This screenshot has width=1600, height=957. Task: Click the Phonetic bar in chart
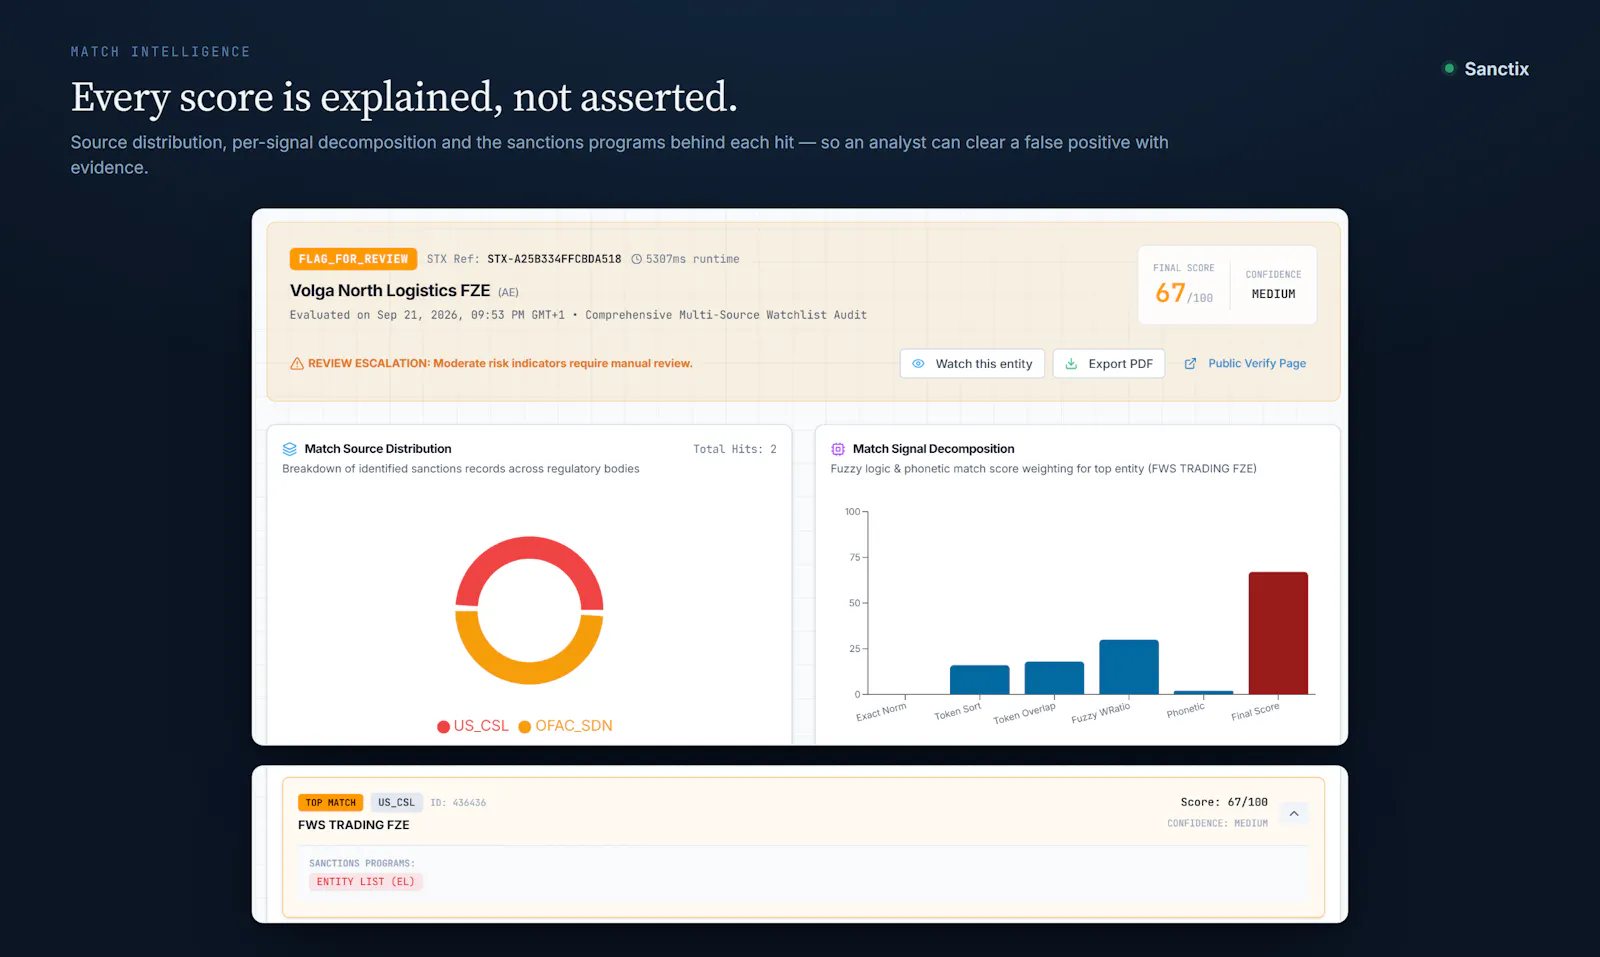click(1204, 692)
